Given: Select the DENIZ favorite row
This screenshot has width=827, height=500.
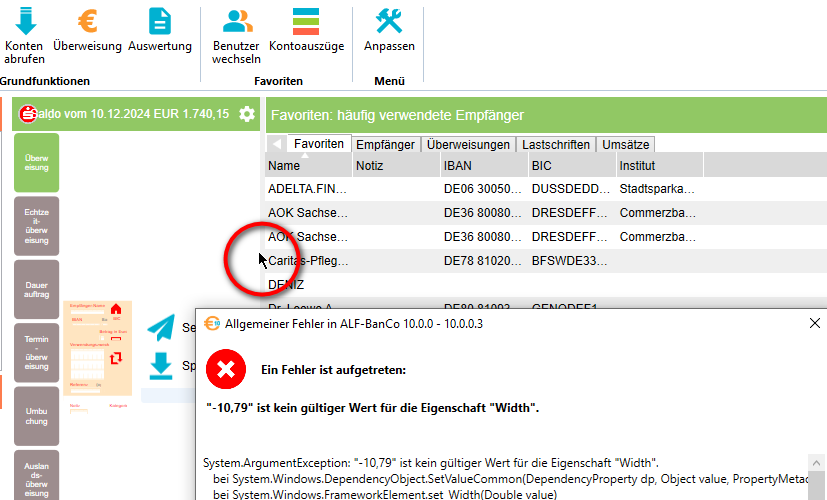Looking at the screenshot, I should pyautogui.click(x=546, y=285).
